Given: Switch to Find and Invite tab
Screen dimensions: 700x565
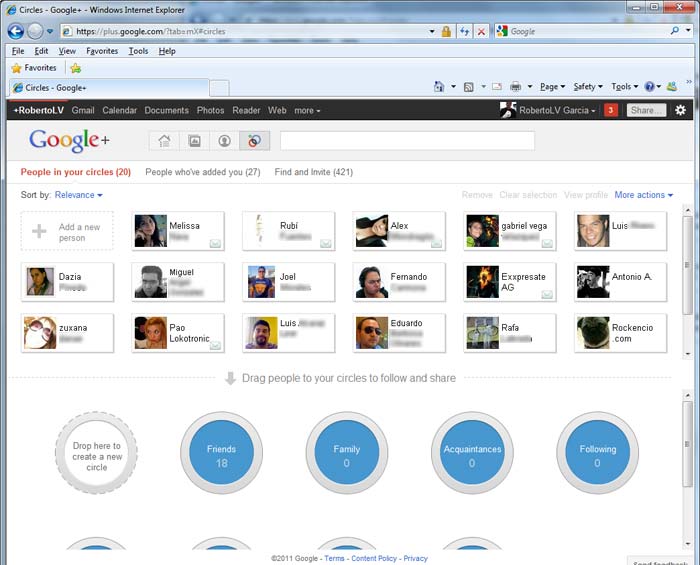Looking at the screenshot, I should (314, 172).
